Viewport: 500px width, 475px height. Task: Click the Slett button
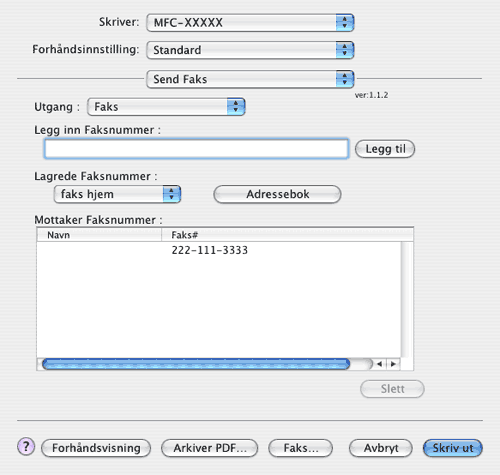pos(392,389)
